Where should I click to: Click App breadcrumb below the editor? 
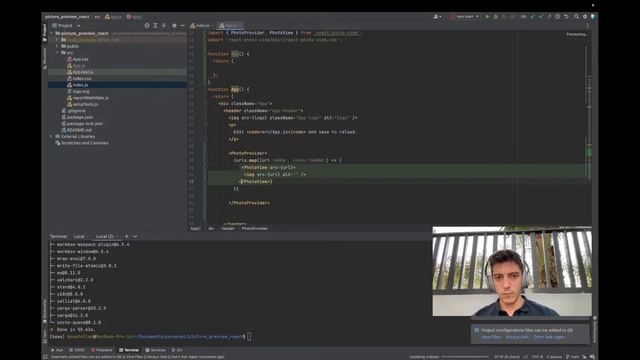pos(196,229)
